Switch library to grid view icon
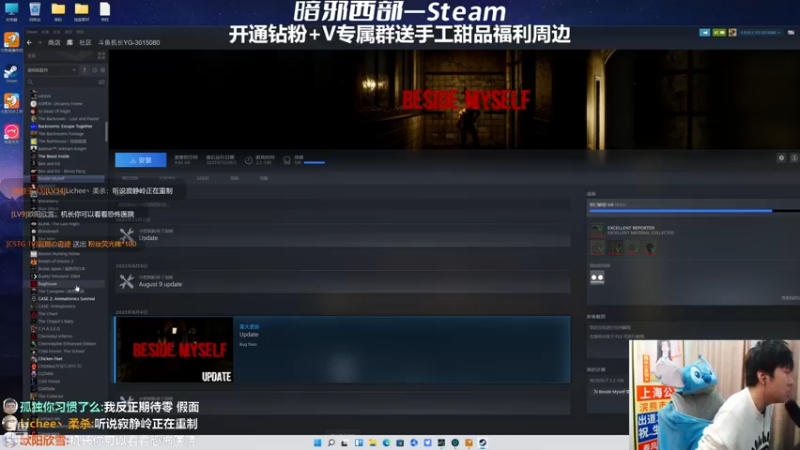 coord(101,56)
